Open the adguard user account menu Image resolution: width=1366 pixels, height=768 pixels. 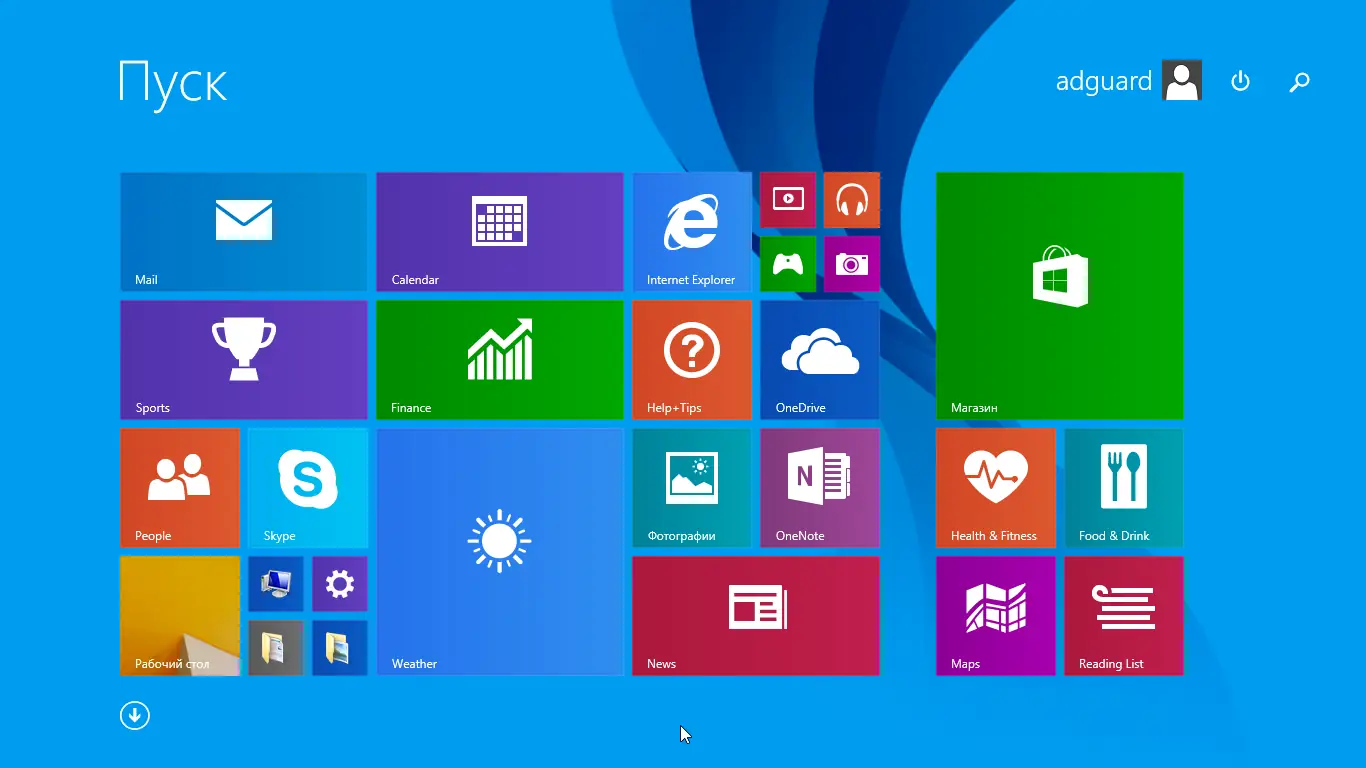1129,81
